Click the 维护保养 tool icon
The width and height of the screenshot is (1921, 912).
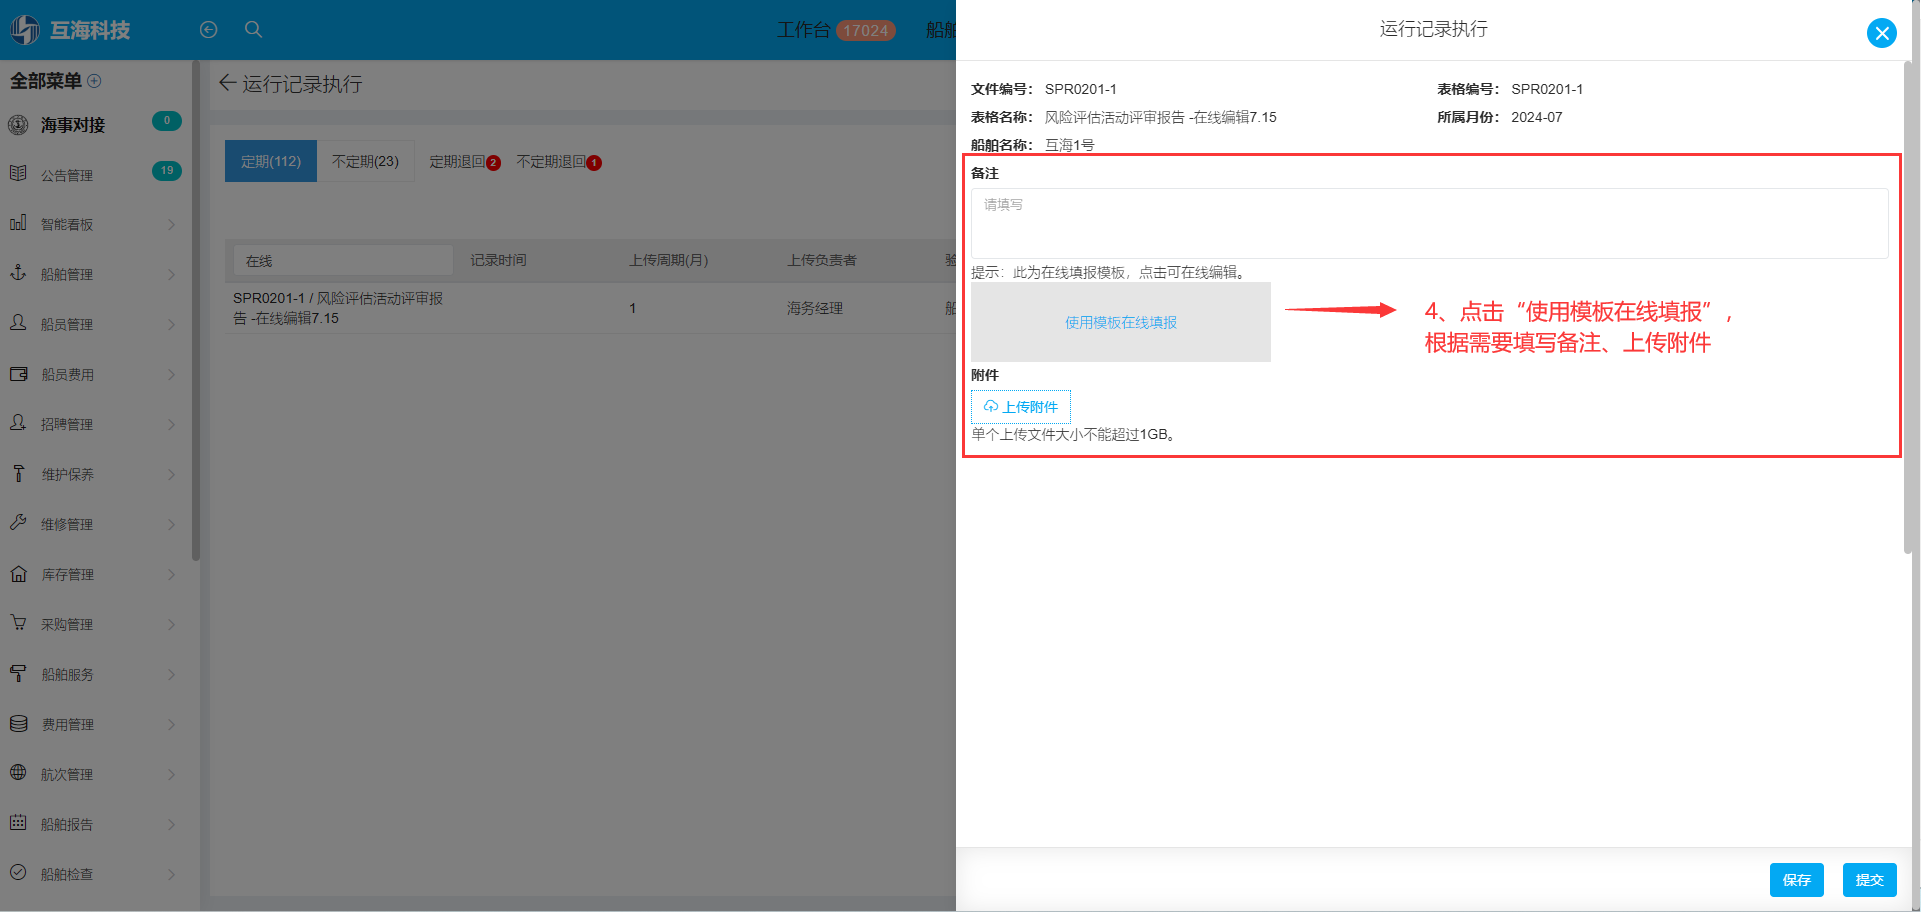[x=18, y=473]
